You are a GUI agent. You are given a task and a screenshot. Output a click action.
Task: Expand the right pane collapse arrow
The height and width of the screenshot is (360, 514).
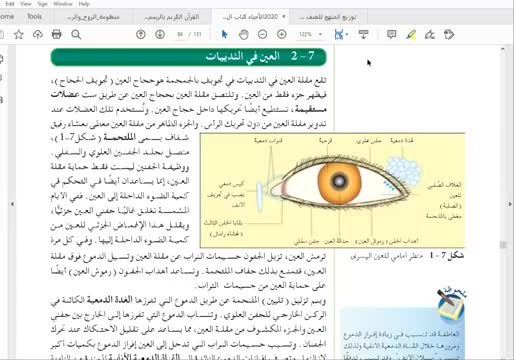point(510,204)
